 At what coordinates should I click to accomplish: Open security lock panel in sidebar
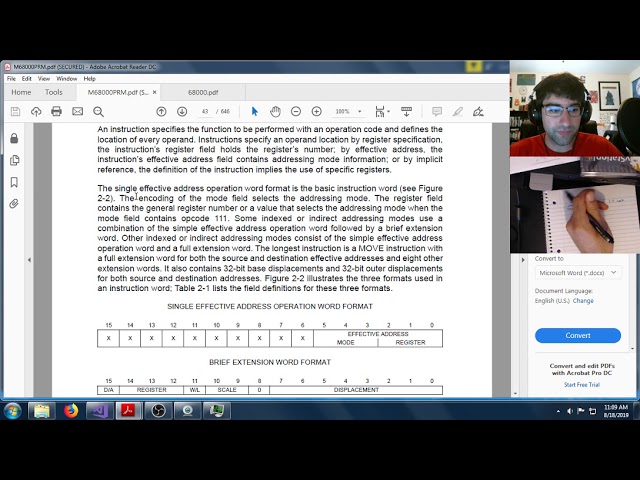tap(14, 138)
